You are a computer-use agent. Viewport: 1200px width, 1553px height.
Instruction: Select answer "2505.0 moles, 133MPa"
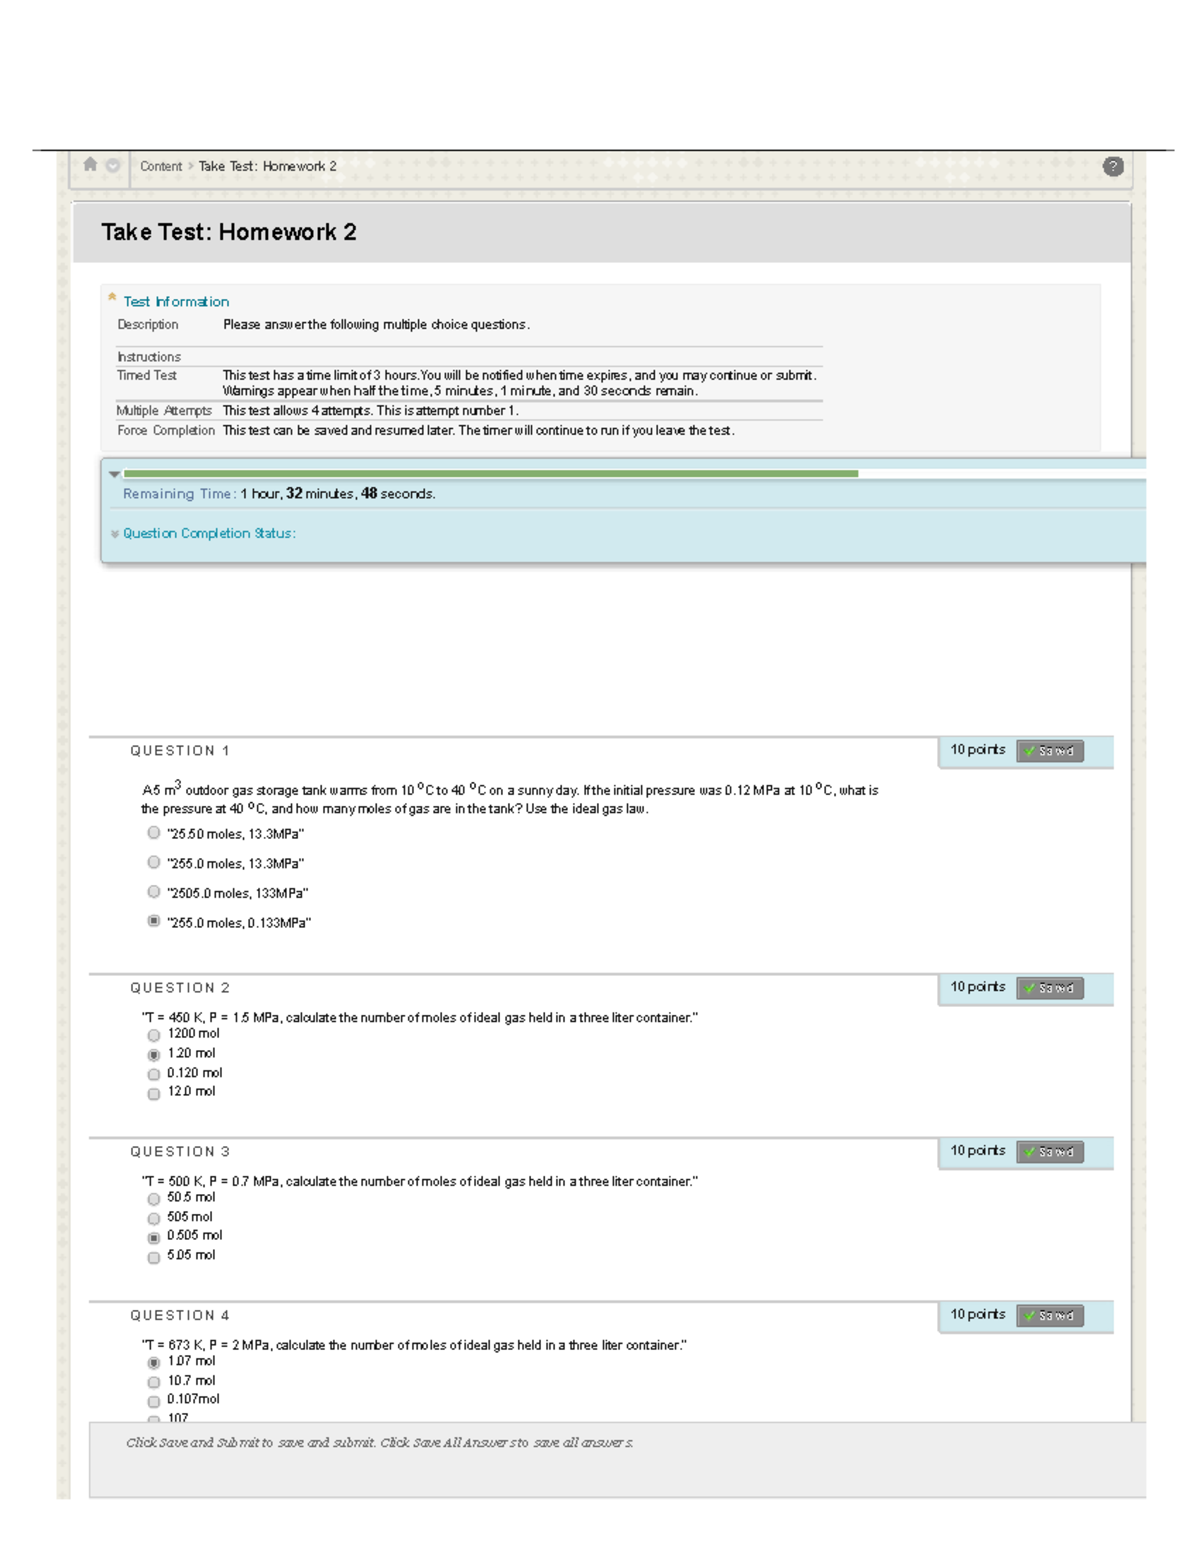click(x=153, y=891)
